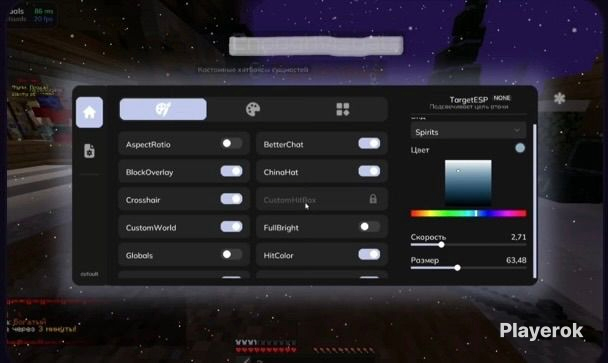Click the Spirits dropdown chevron arrow

517,131
